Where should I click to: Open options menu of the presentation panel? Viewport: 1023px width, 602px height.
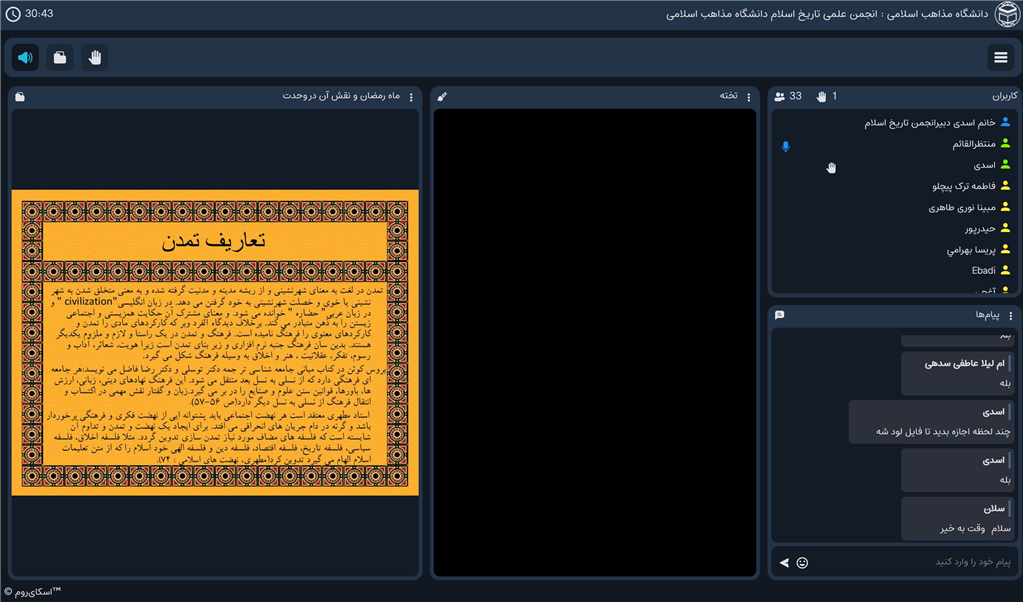pyautogui.click(x=411, y=97)
